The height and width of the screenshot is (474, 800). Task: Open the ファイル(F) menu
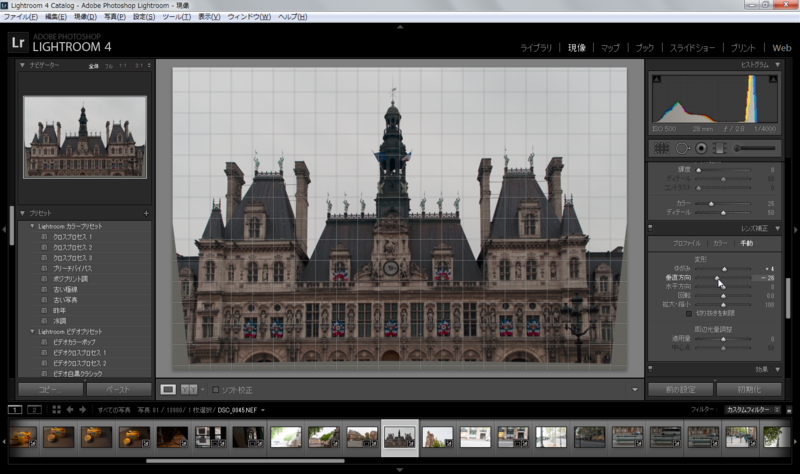click(x=20, y=17)
